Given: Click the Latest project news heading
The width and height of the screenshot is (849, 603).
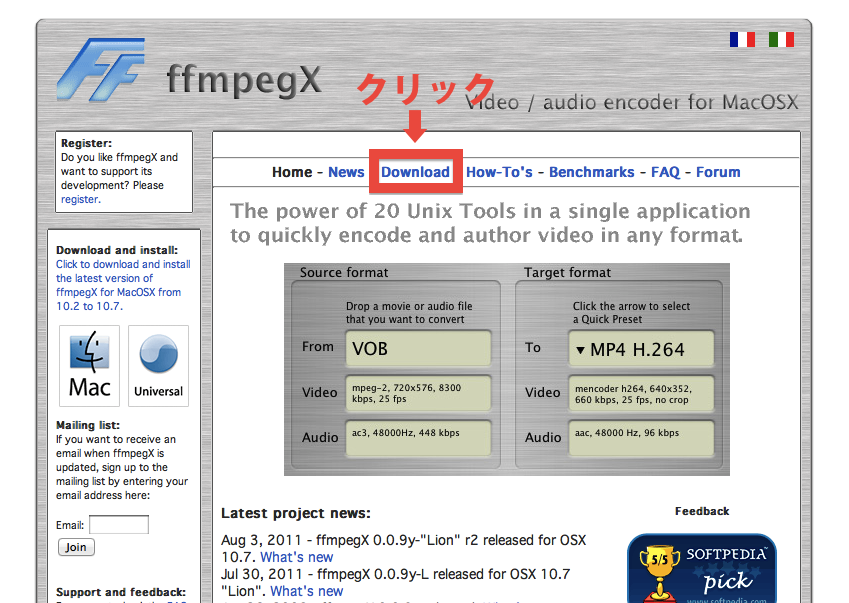Looking at the screenshot, I should 296,513.
